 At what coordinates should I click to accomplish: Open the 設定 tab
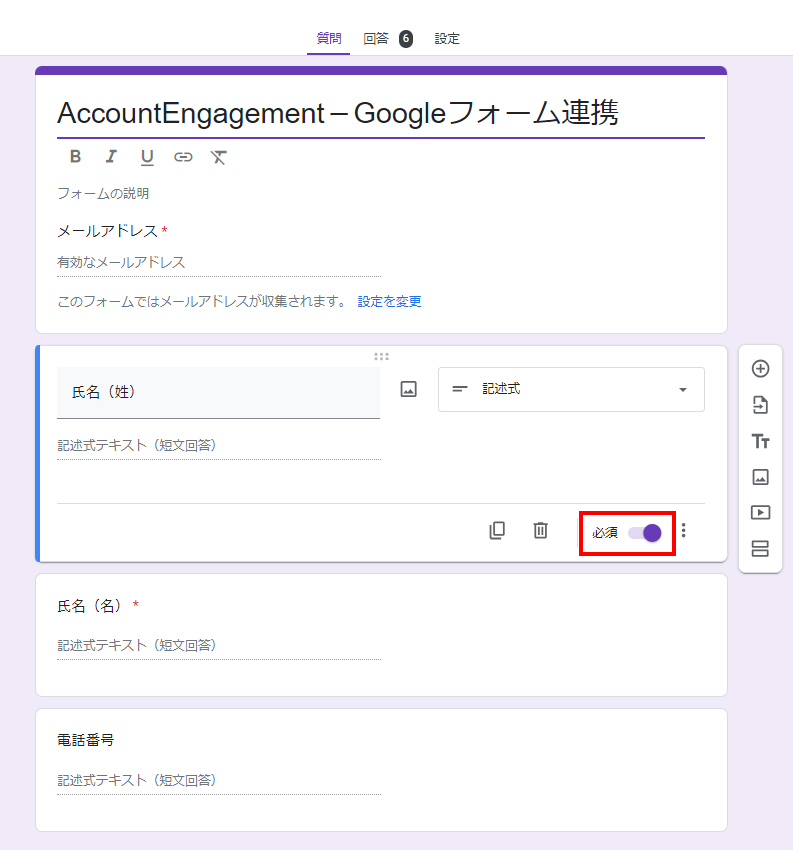tap(447, 38)
